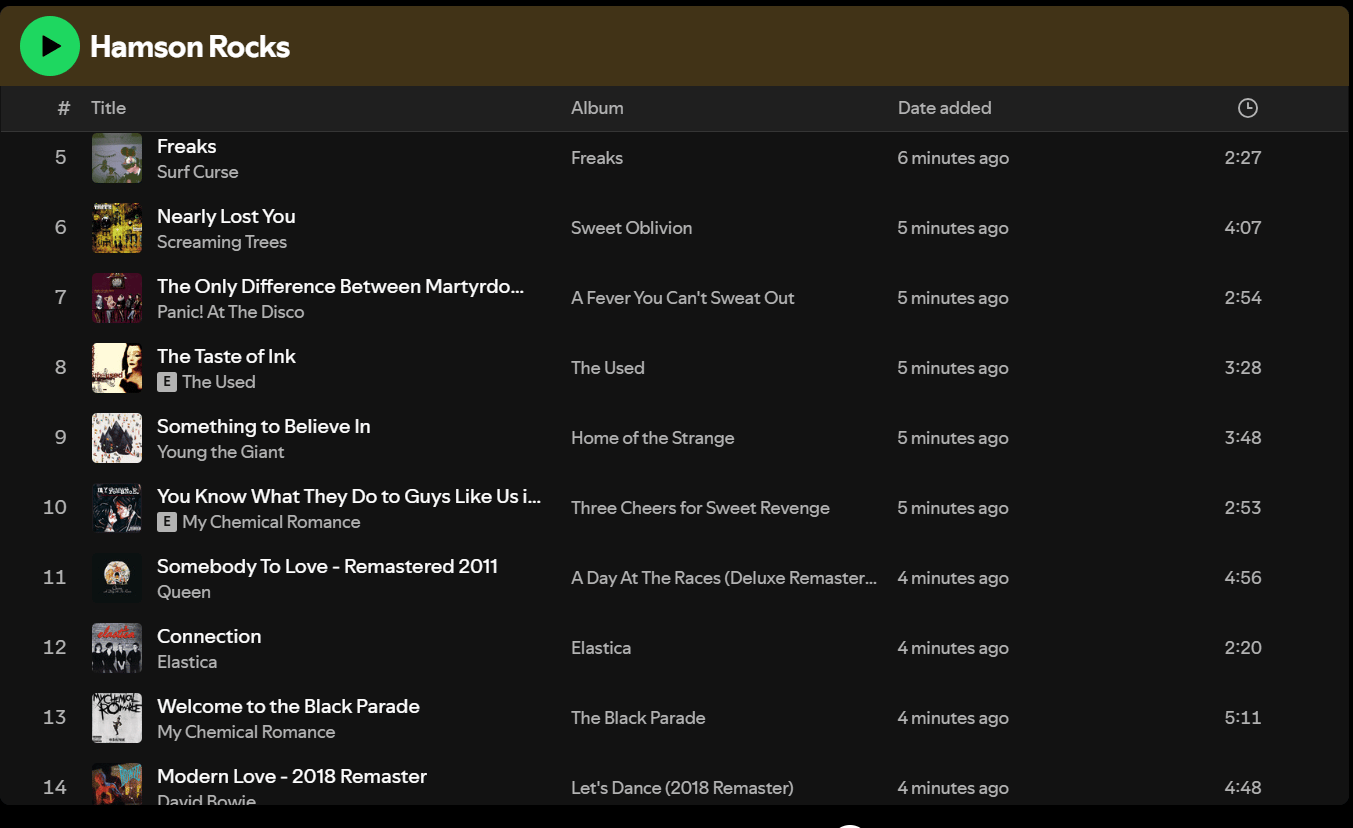Image resolution: width=1353 pixels, height=828 pixels.
Task: Open the Somebody To Love cover thumbnail
Action: (117, 578)
